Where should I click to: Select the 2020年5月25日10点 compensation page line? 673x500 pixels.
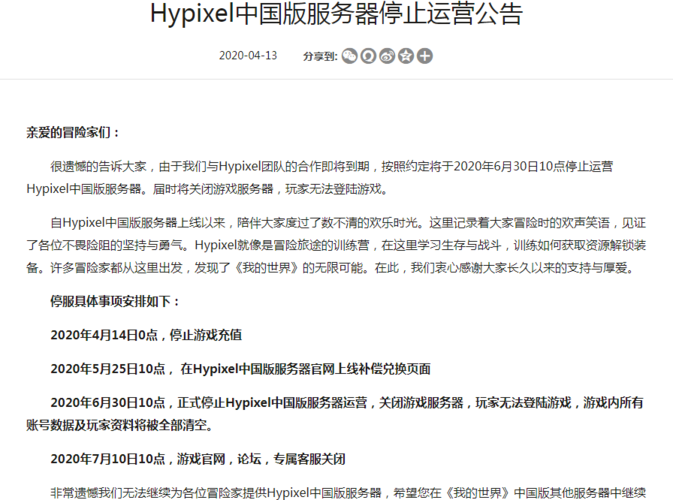(x=241, y=368)
